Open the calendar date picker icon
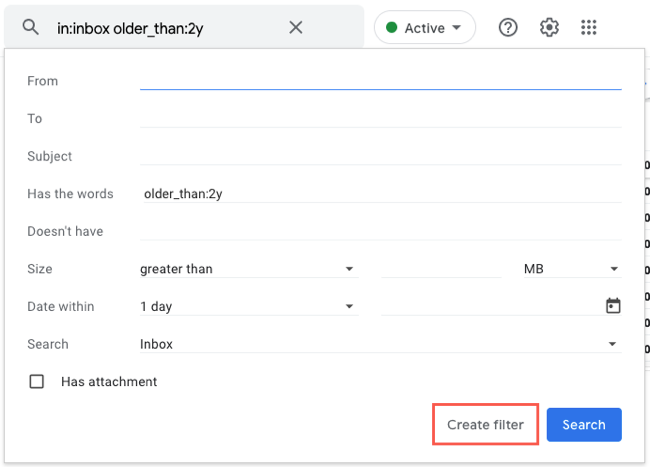The height and width of the screenshot is (467, 650). (613, 306)
